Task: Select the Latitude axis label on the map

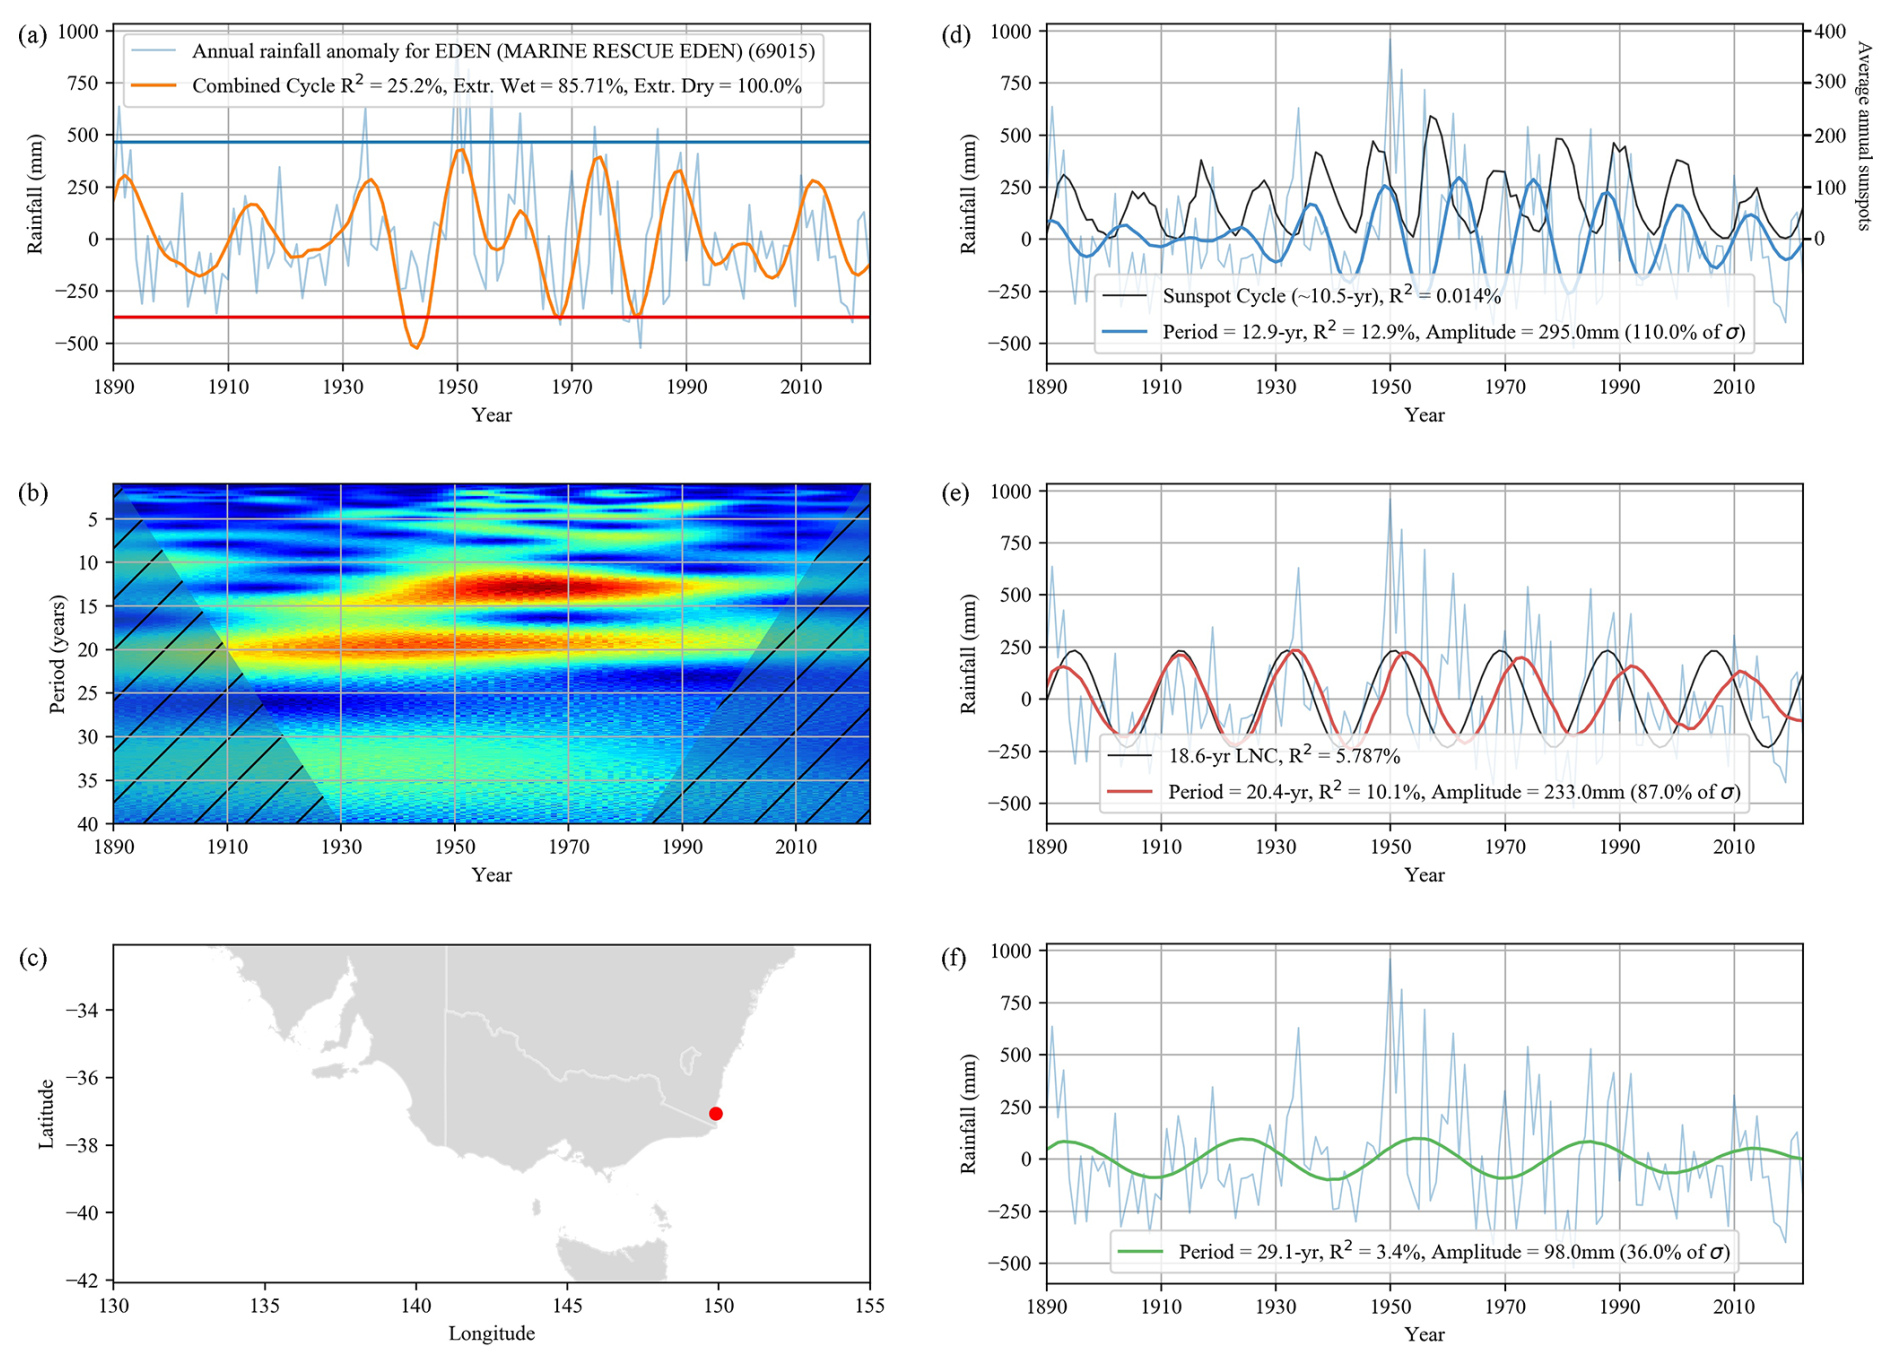Action: click(46, 1113)
